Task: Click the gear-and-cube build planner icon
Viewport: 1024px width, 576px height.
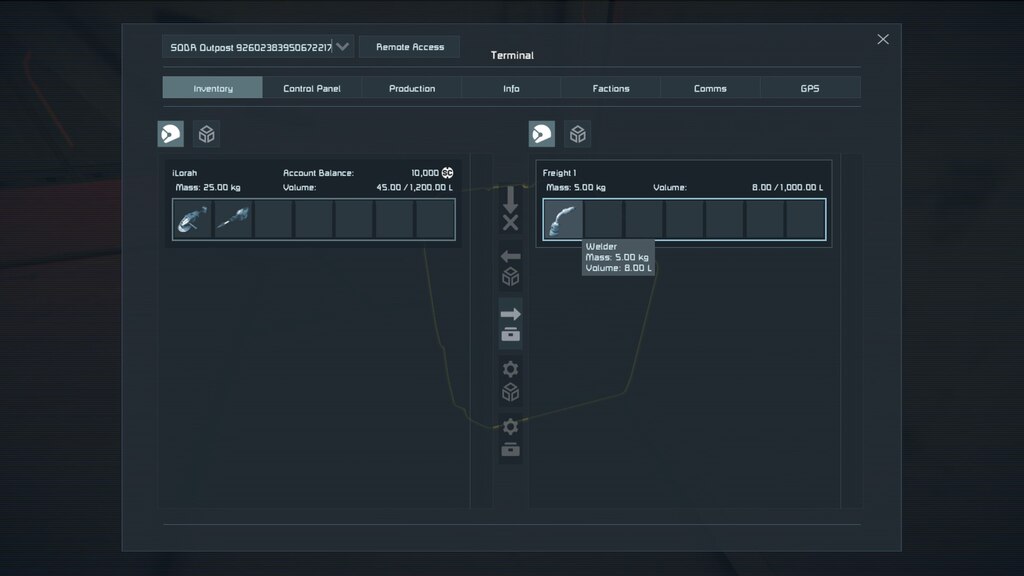Action: pos(510,380)
